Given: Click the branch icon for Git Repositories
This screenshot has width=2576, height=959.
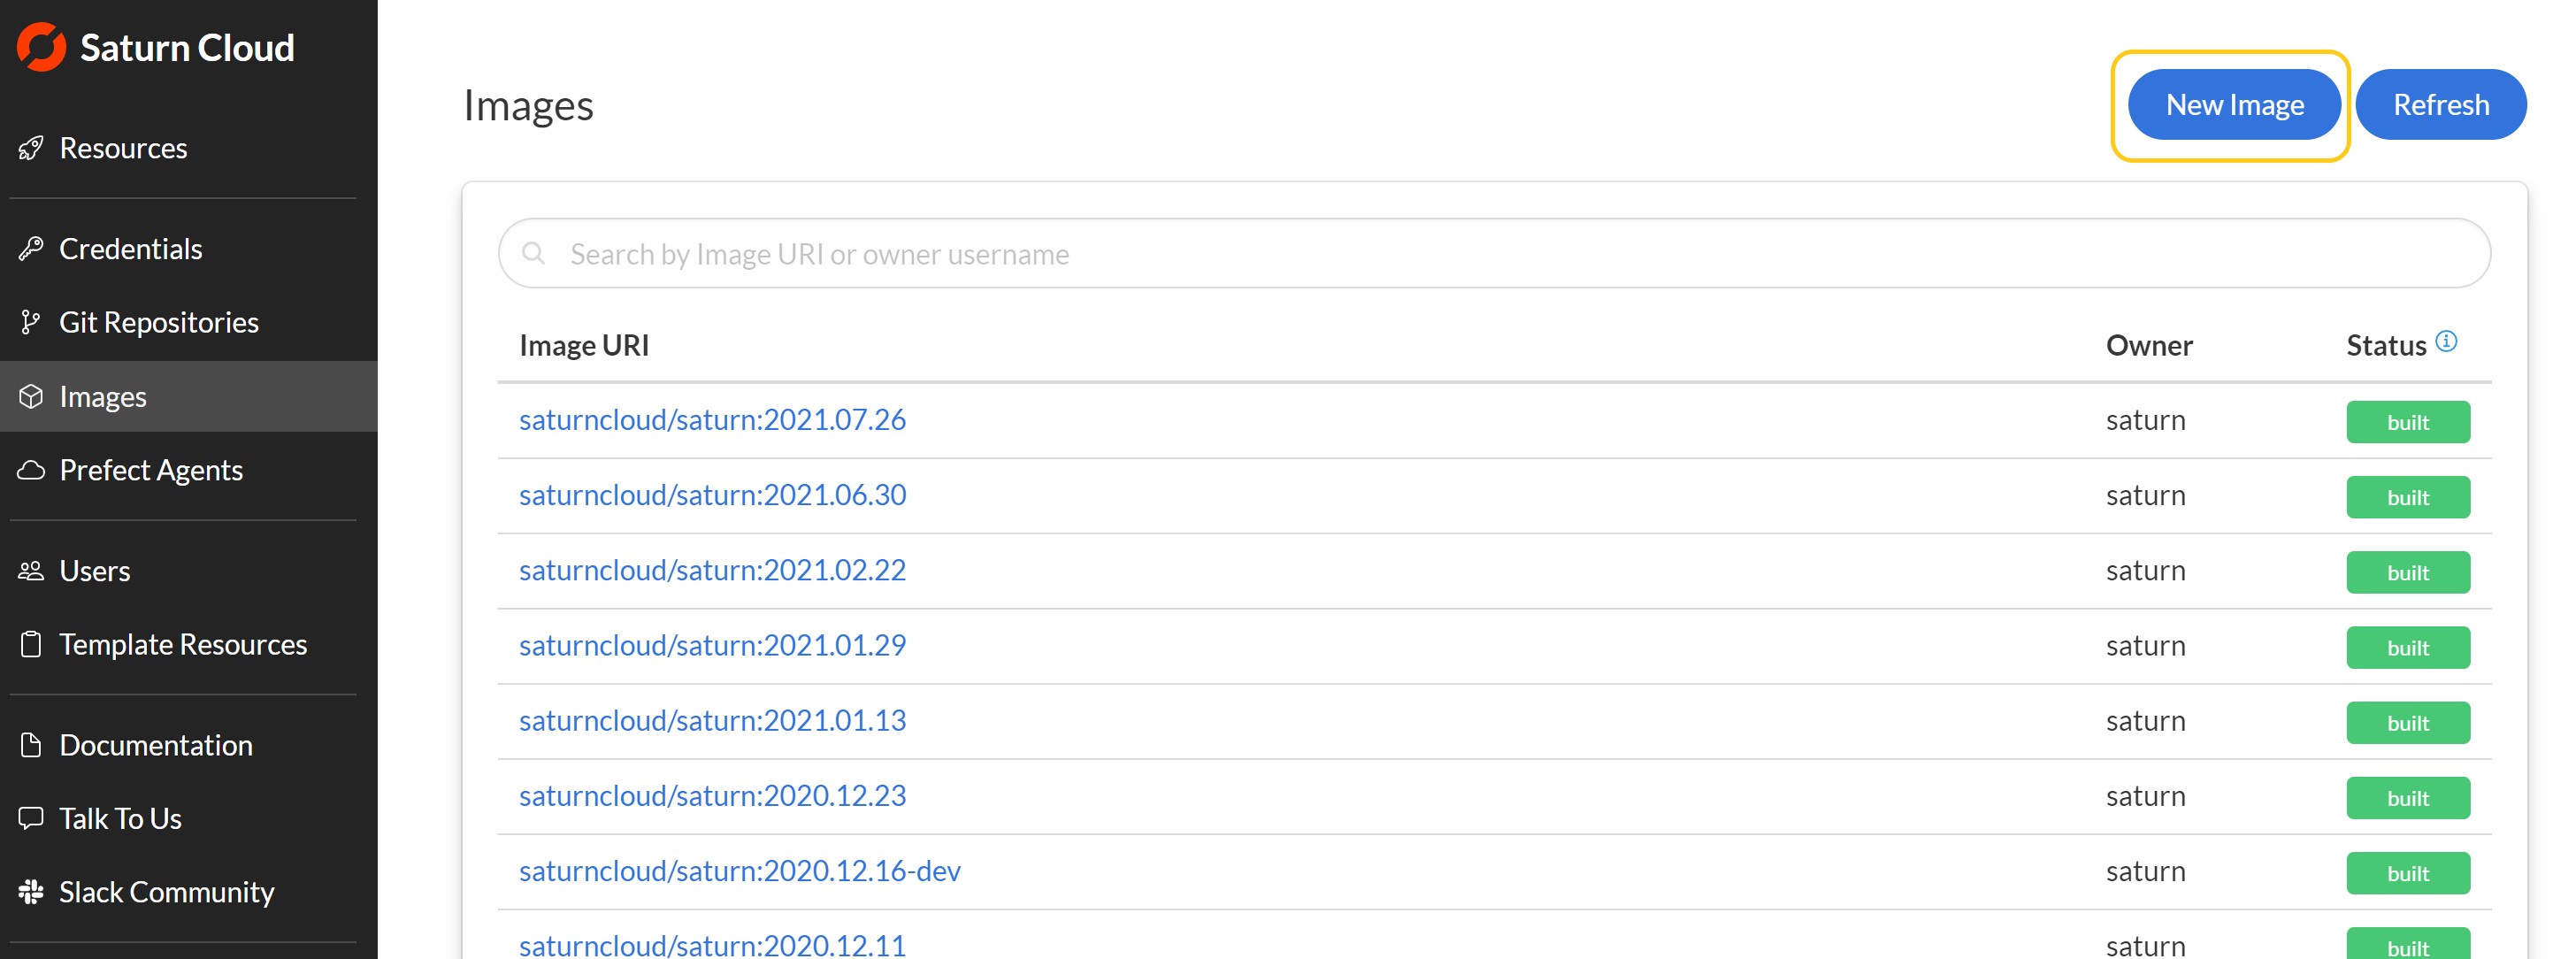Looking at the screenshot, I should (31, 322).
